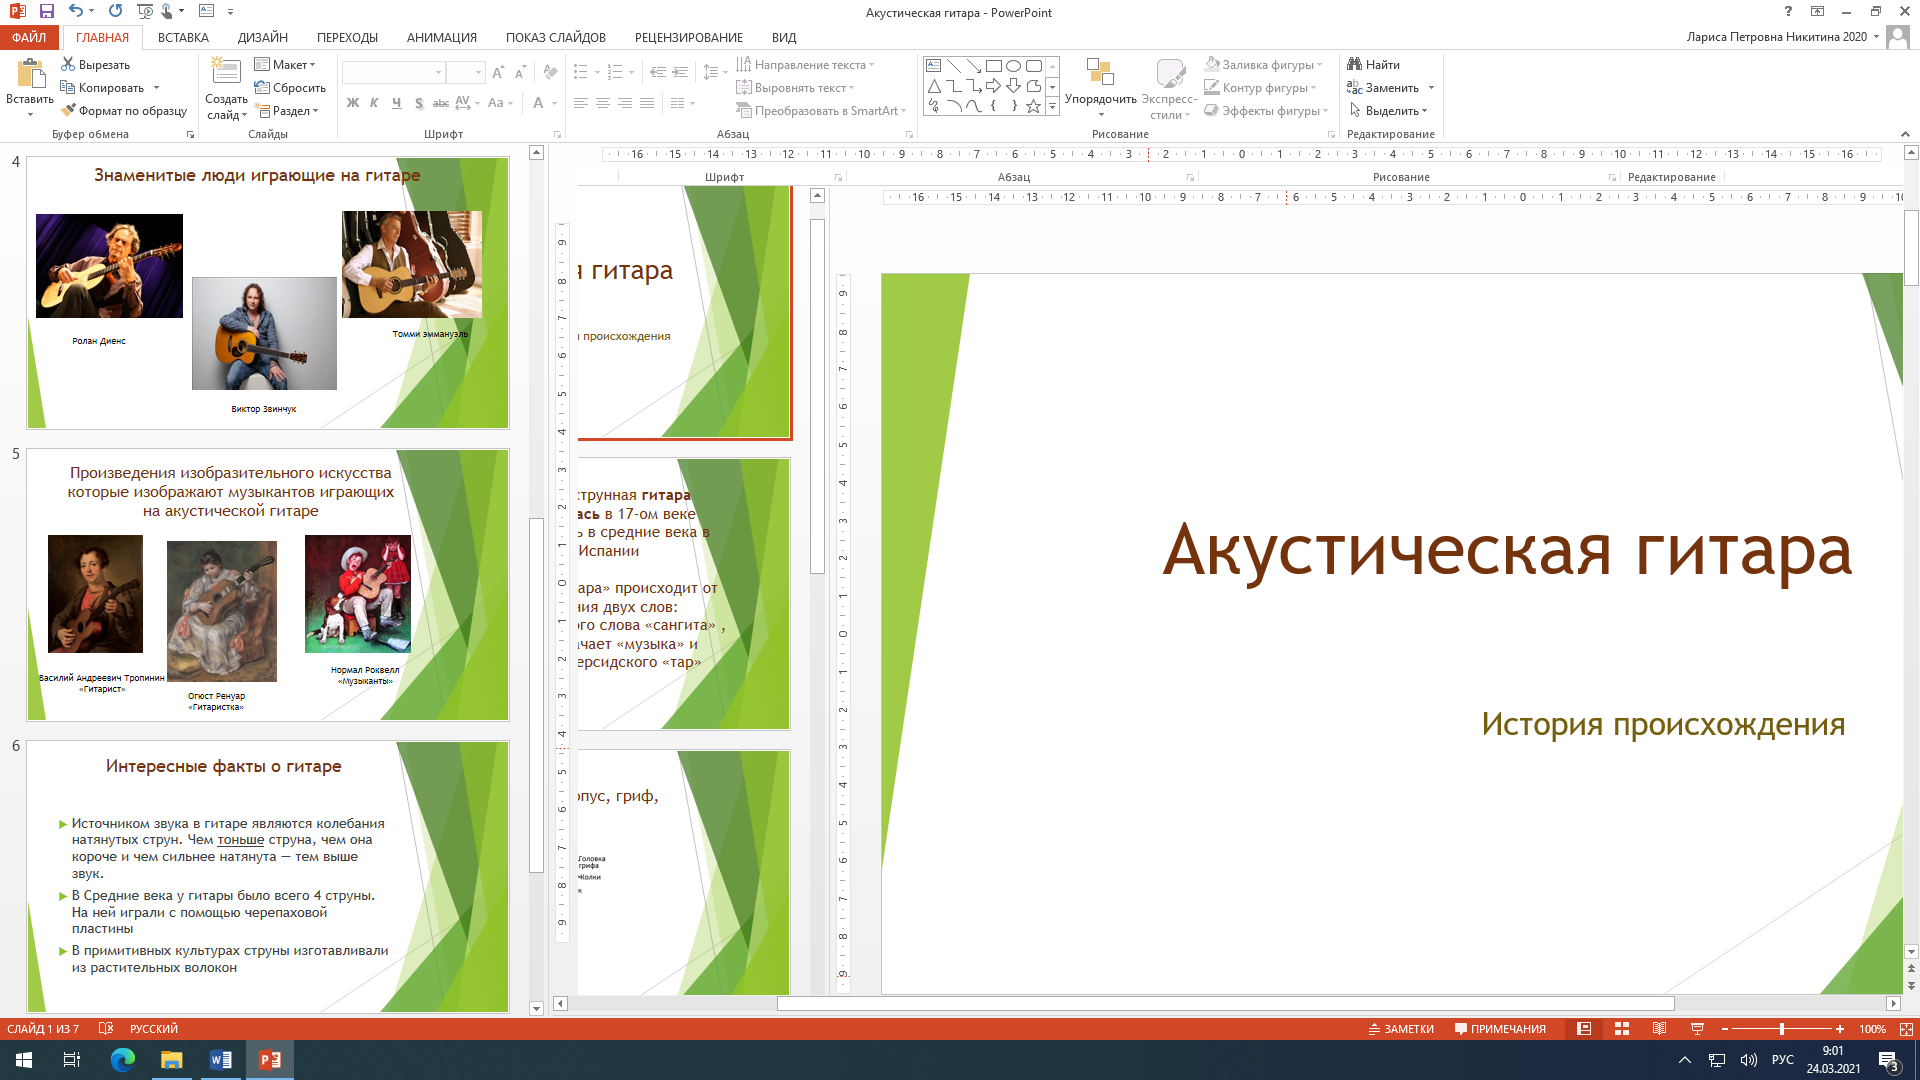The image size is (1920, 1080).
Task: Select the straight Line shape
Action: (x=953, y=66)
